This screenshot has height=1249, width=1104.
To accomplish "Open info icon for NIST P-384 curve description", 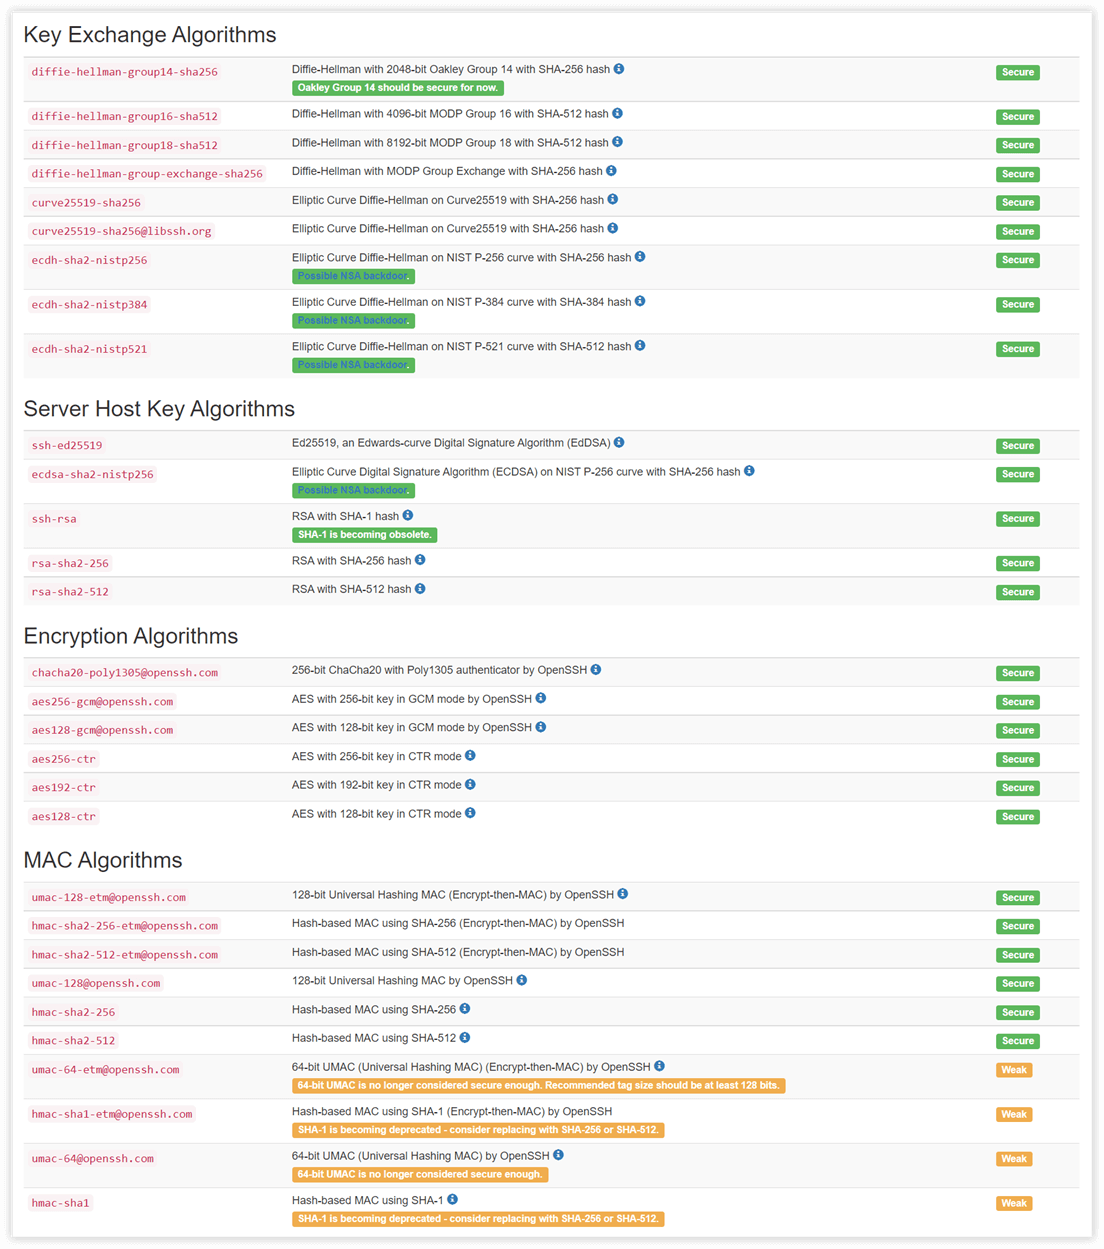I will pos(640,301).
